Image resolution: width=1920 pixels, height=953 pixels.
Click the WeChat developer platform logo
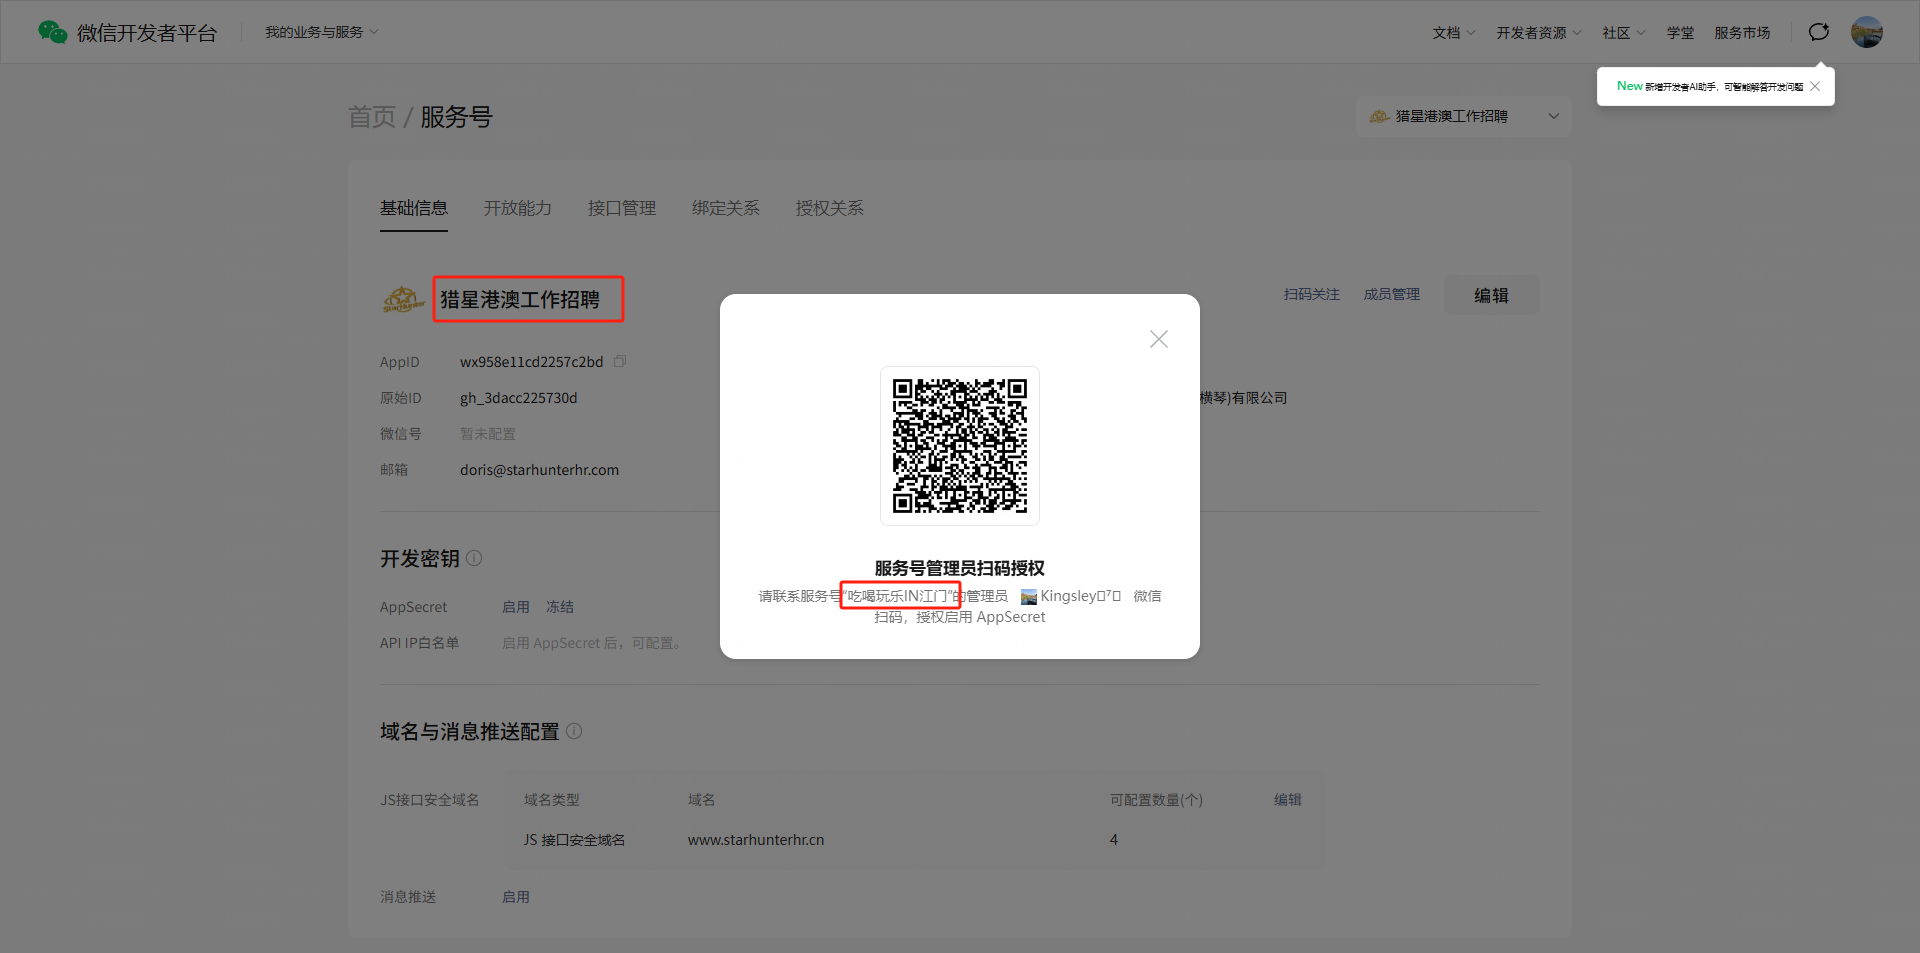coord(53,32)
